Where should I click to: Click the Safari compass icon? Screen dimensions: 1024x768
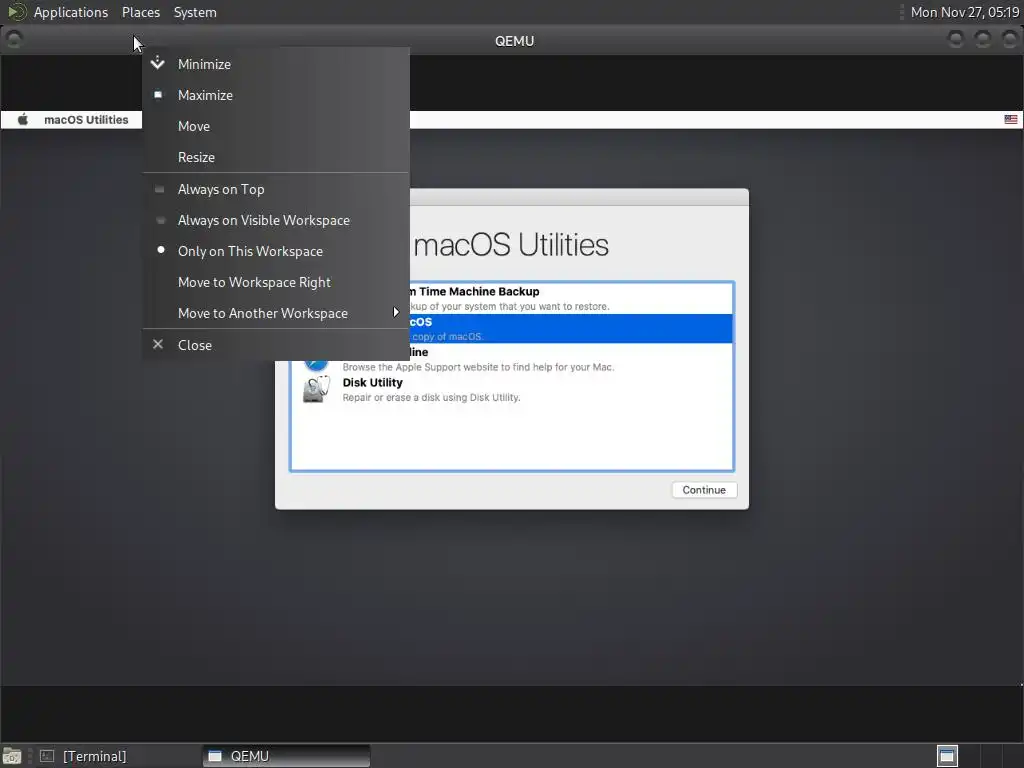point(317,365)
